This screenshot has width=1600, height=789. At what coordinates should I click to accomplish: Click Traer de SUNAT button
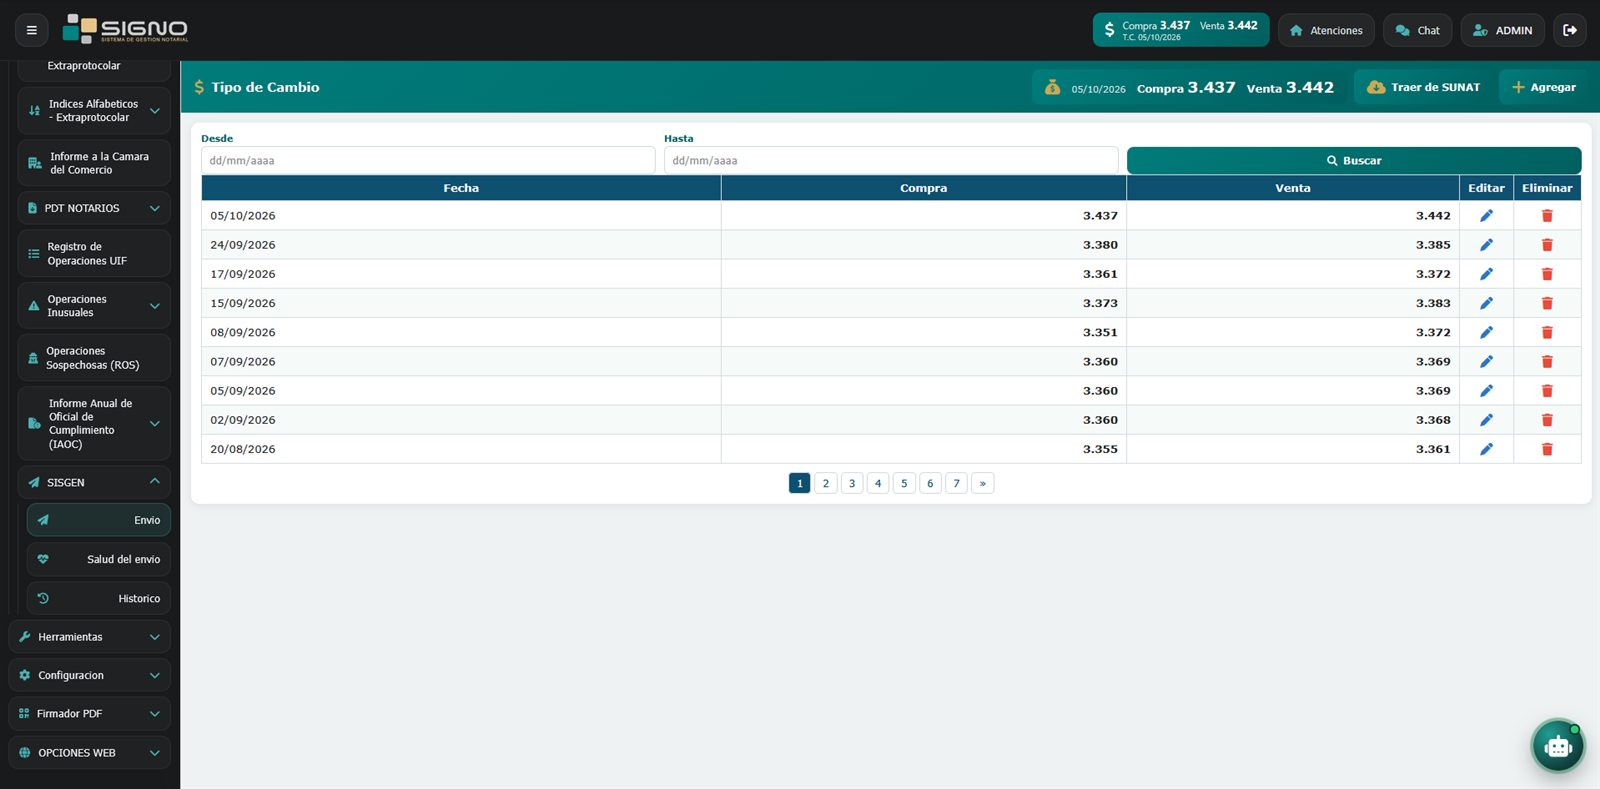1423,87
